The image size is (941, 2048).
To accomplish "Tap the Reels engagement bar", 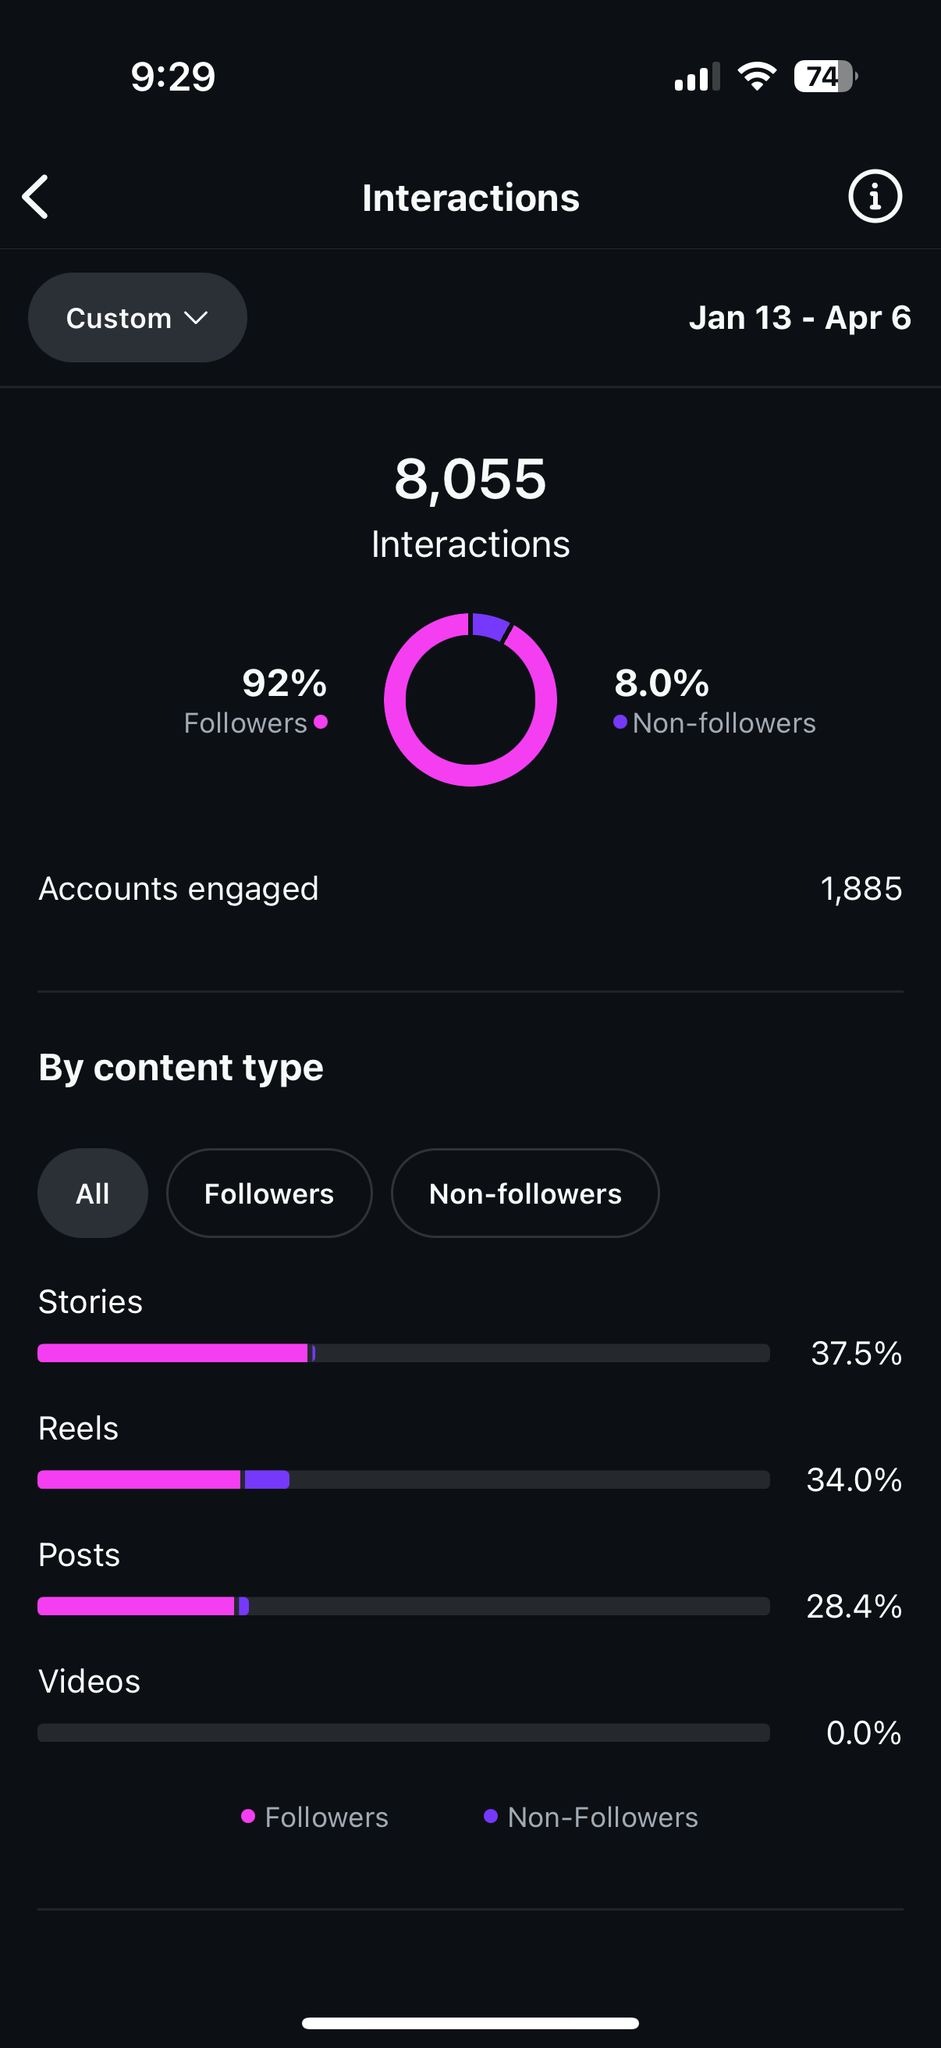I will [x=403, y=1480].
